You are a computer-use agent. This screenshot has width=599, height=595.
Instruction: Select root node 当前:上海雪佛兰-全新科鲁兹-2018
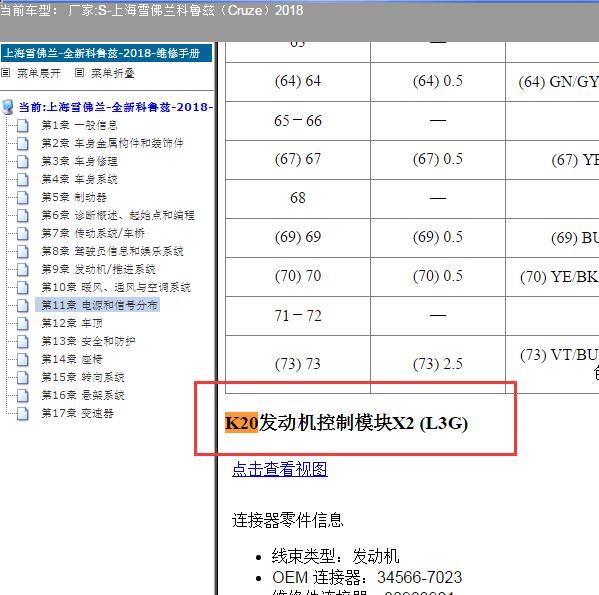pyautogui.click(x=116, y=107)
